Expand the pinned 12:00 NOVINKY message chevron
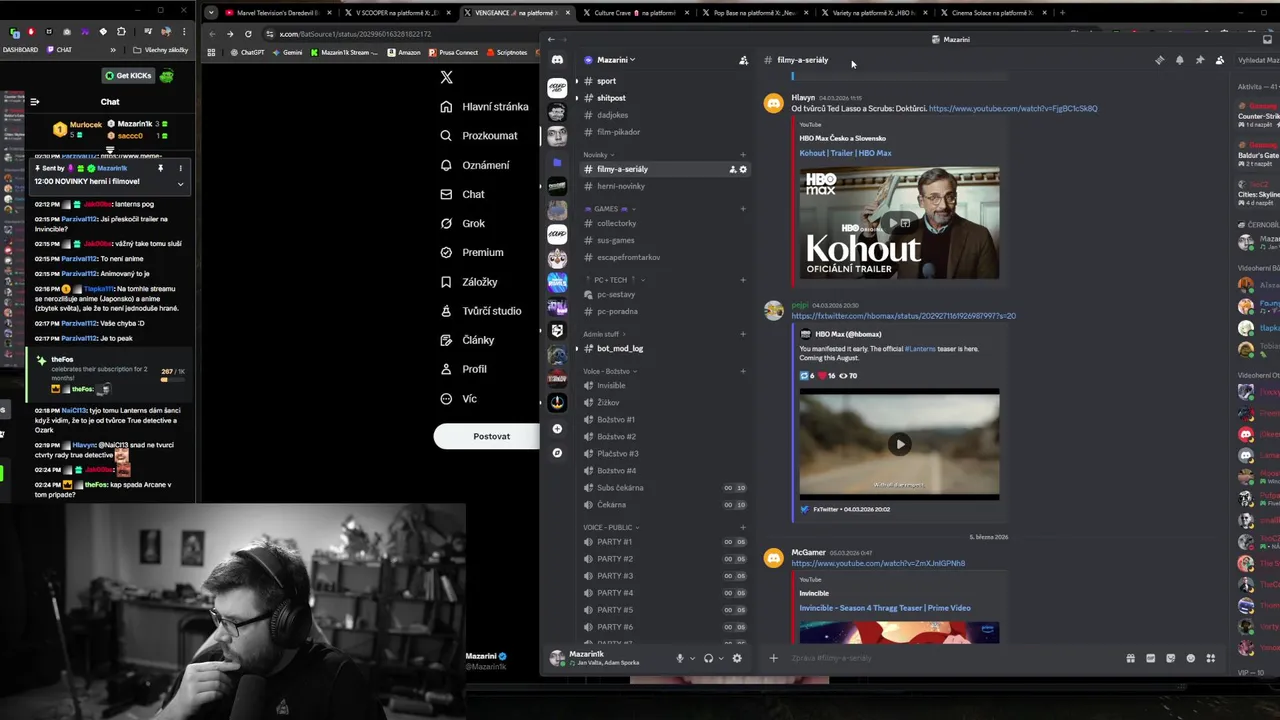 click(180, 183)
